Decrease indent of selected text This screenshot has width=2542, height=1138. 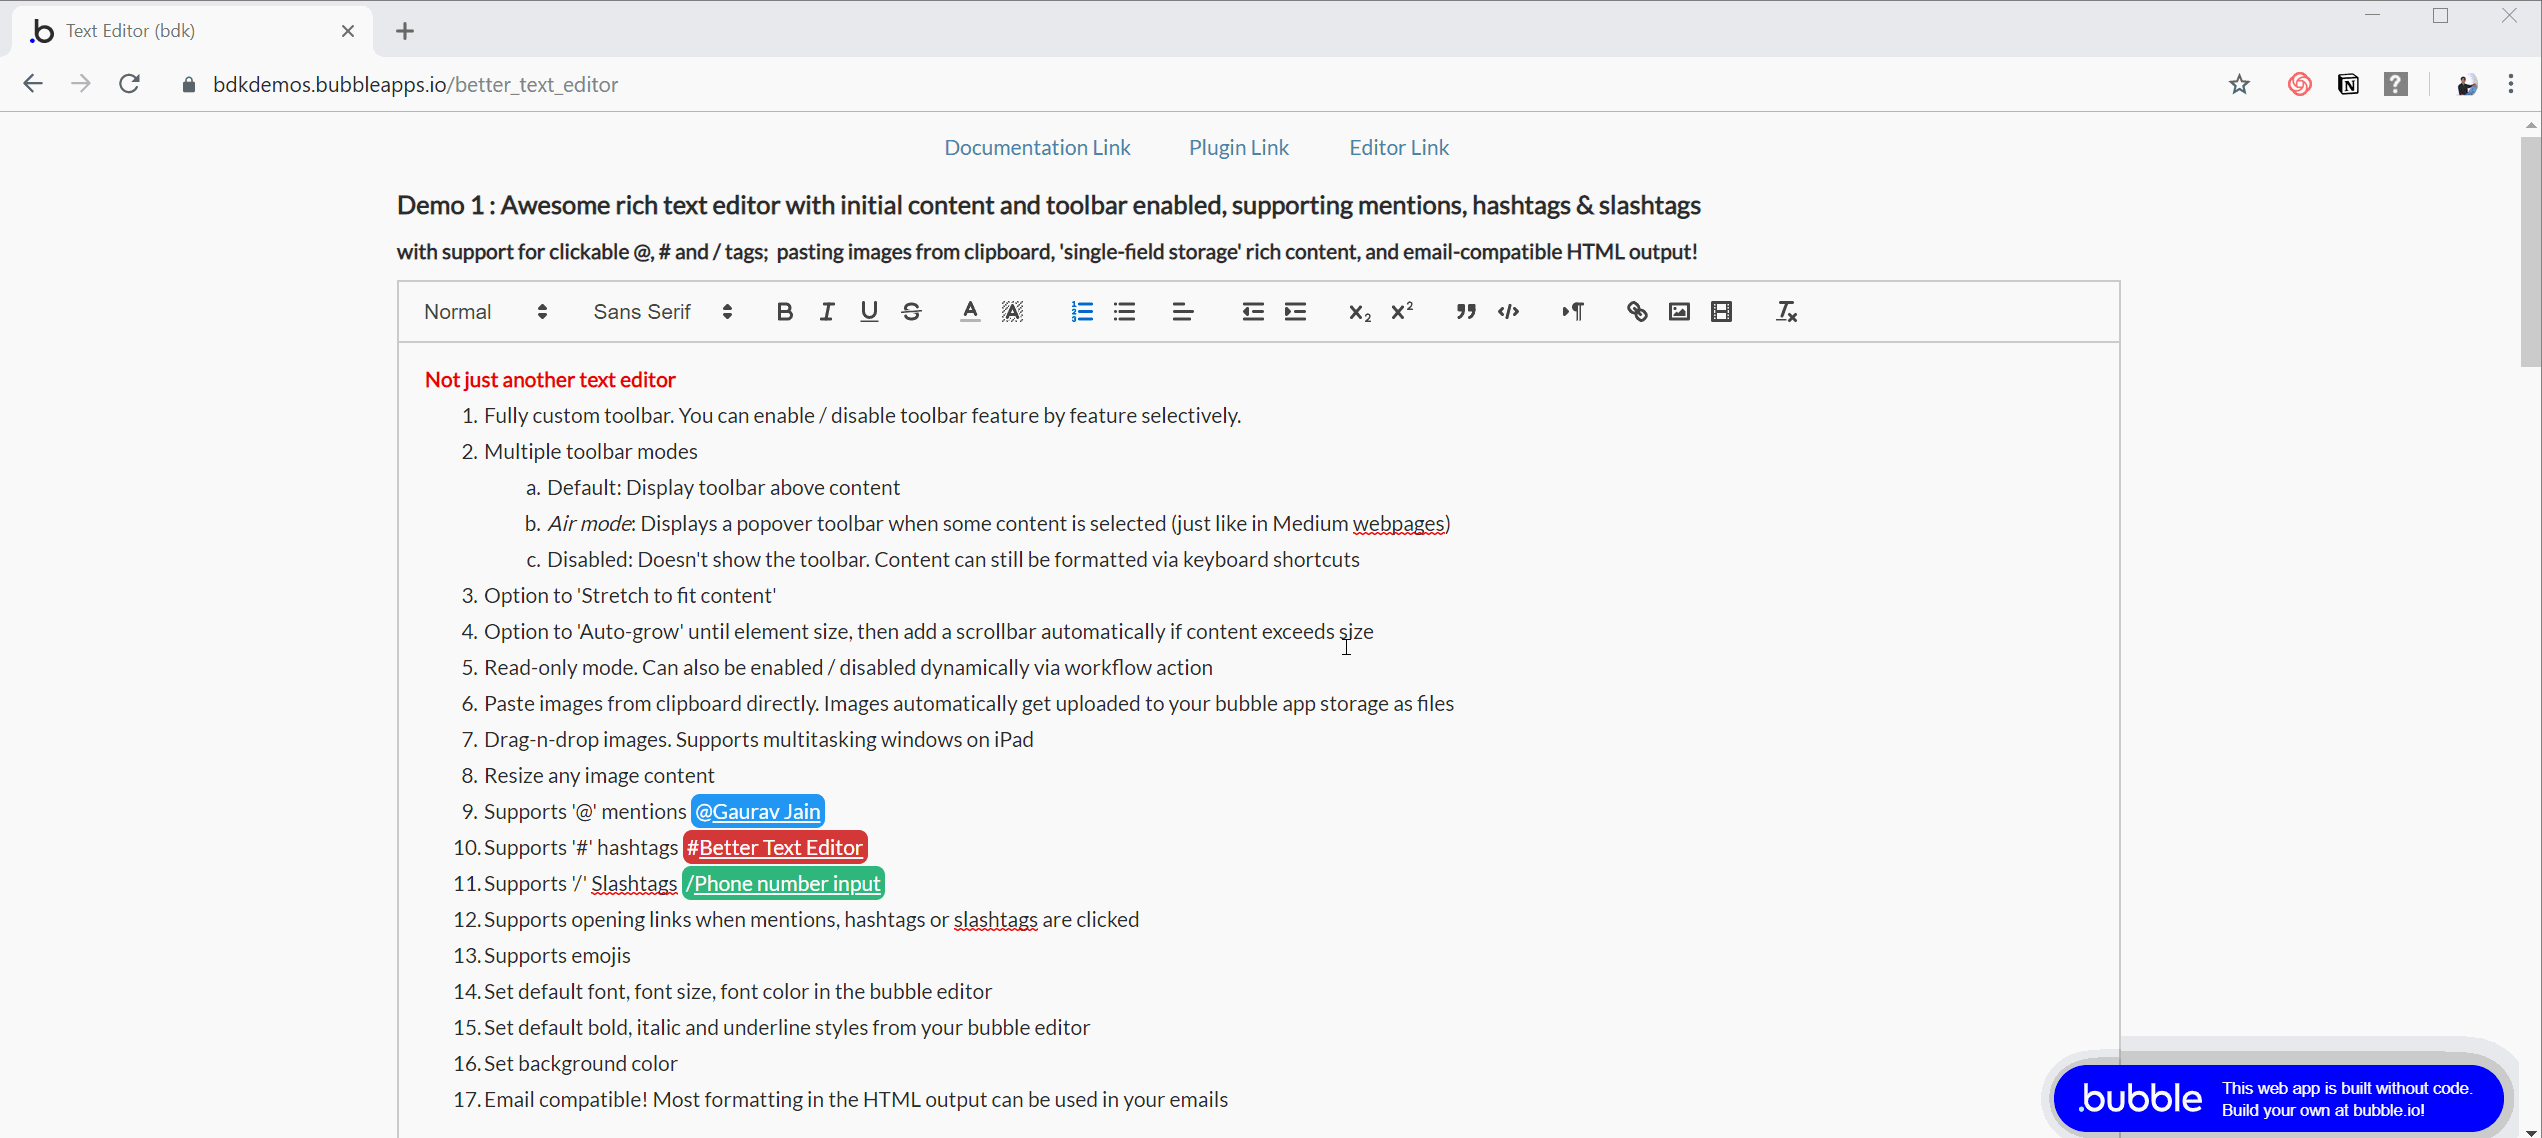[x=1252, y=312]
